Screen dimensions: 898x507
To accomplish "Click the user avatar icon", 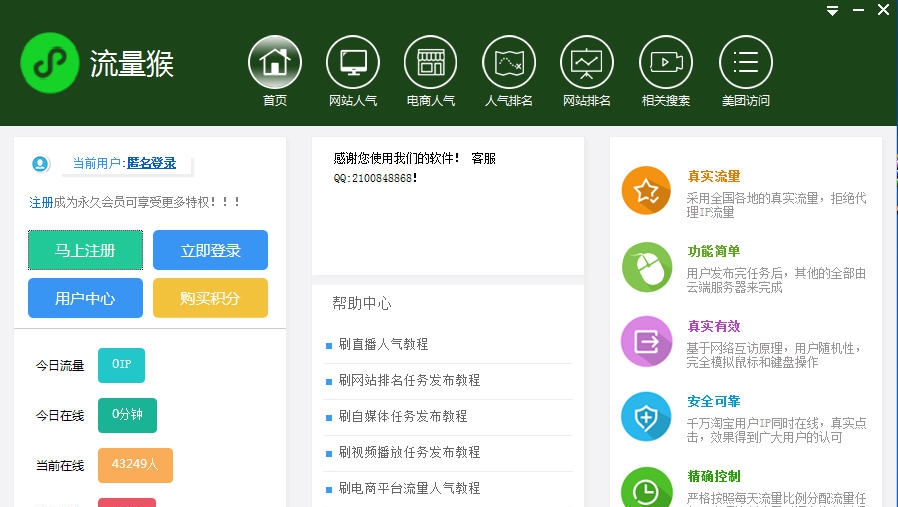I will pyautogui.click(x=40, y=164).
